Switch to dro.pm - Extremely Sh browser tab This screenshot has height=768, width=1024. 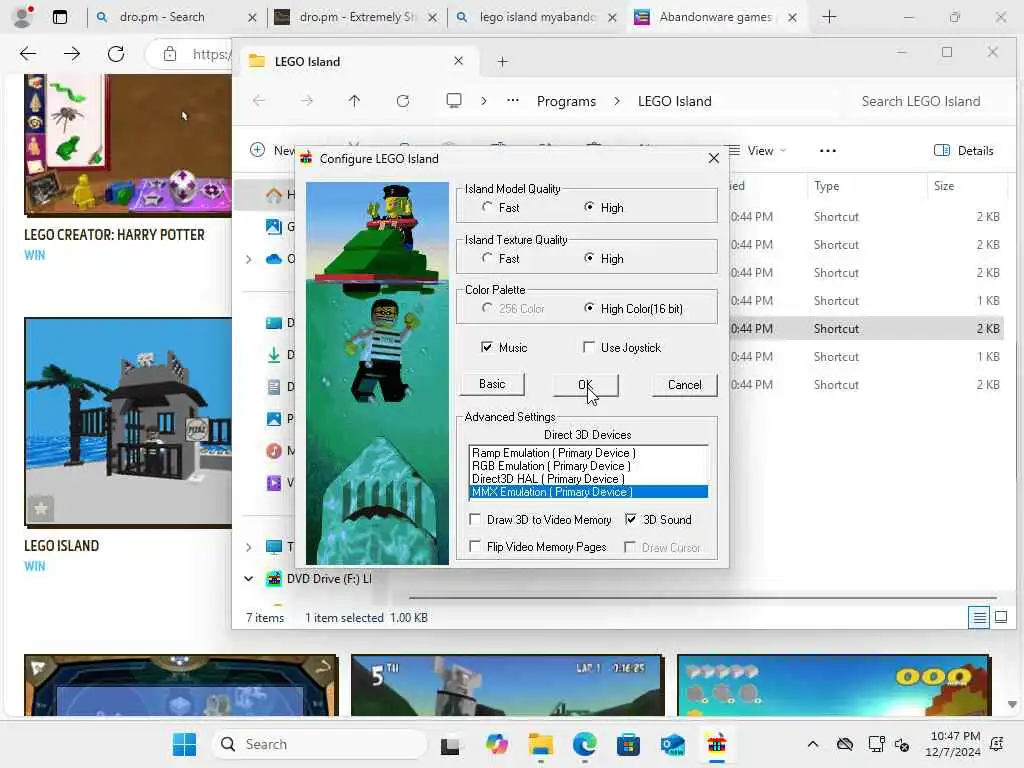tap(357, 17)
